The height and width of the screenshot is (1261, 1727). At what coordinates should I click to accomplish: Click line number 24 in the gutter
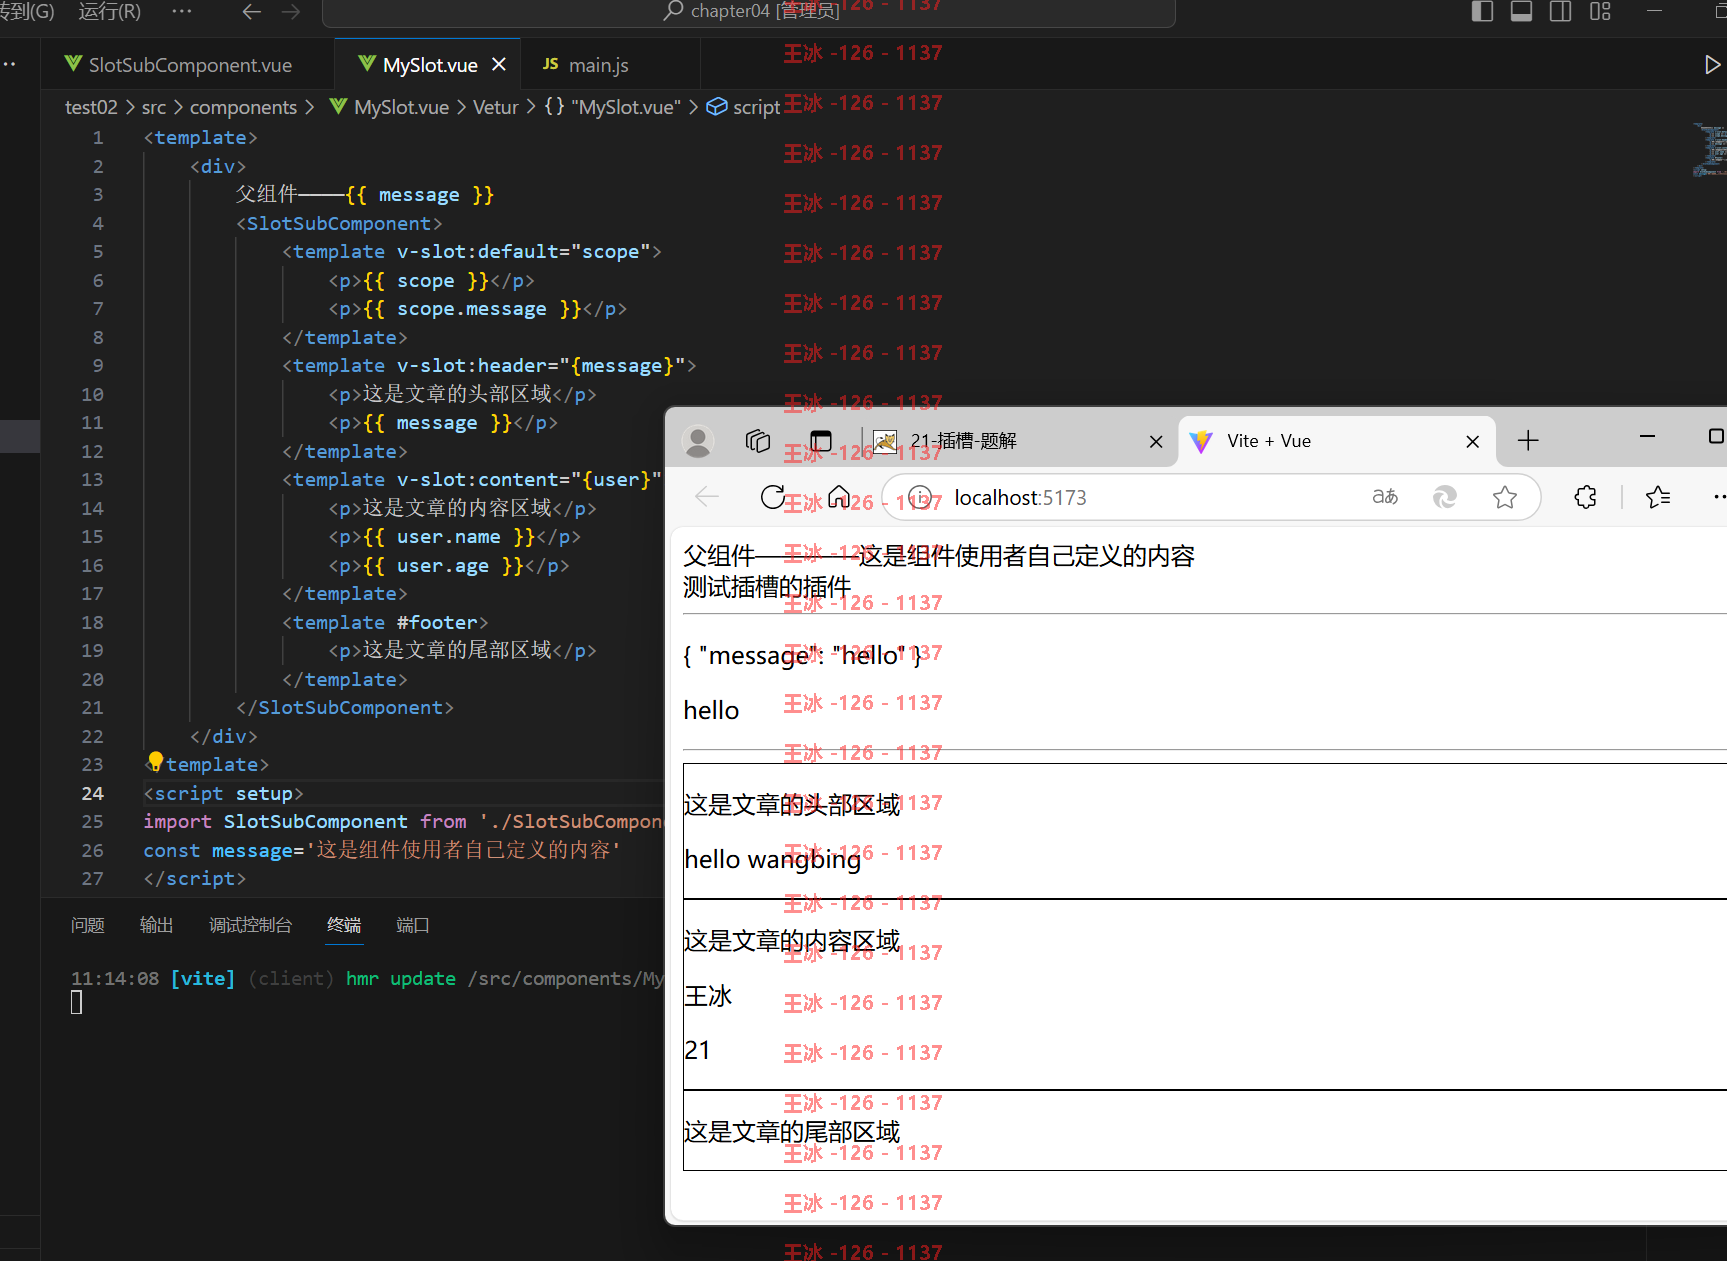click(92, 793)
